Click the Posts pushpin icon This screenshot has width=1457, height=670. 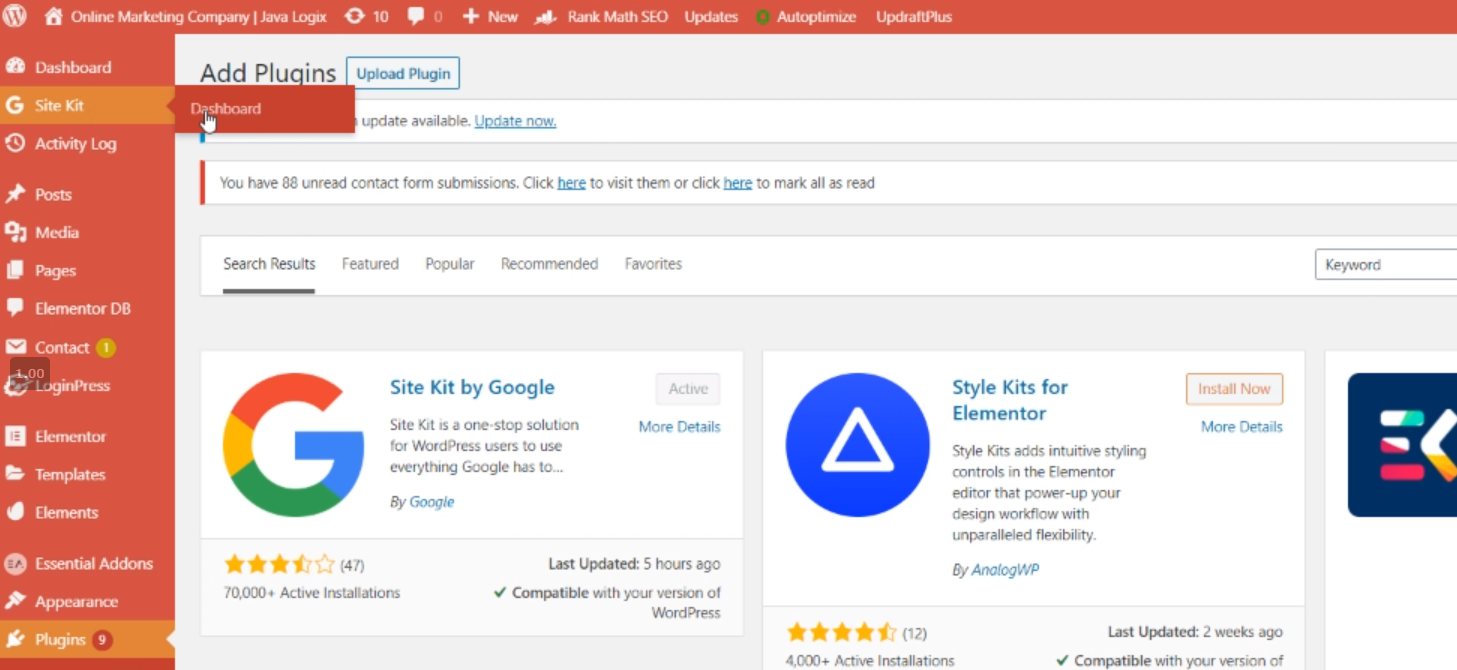(15, 194)
